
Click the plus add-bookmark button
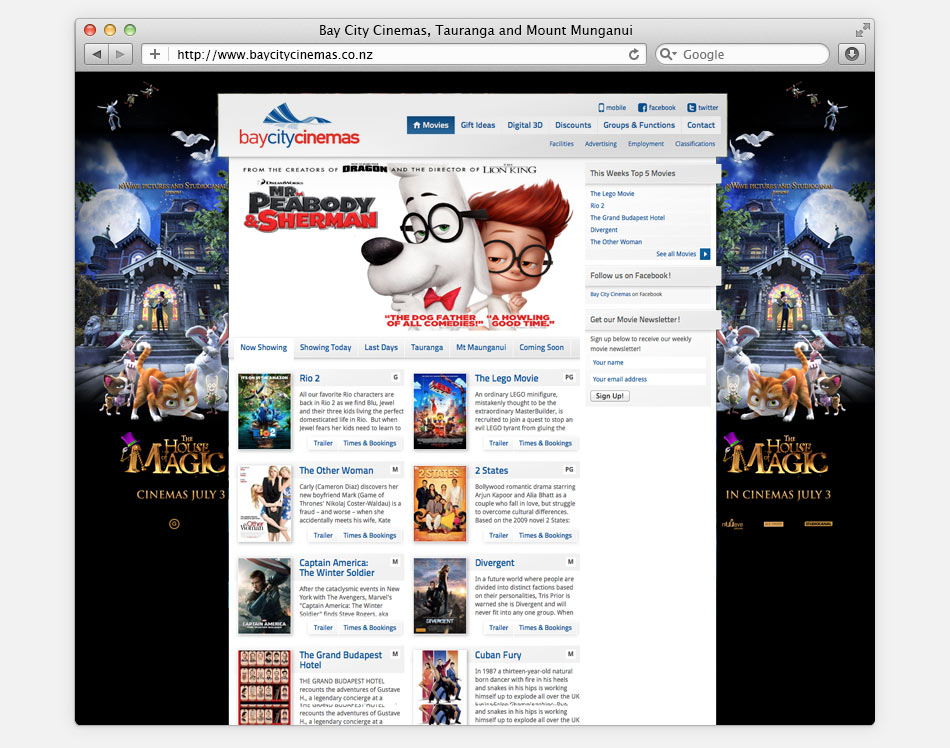[154, 54]
